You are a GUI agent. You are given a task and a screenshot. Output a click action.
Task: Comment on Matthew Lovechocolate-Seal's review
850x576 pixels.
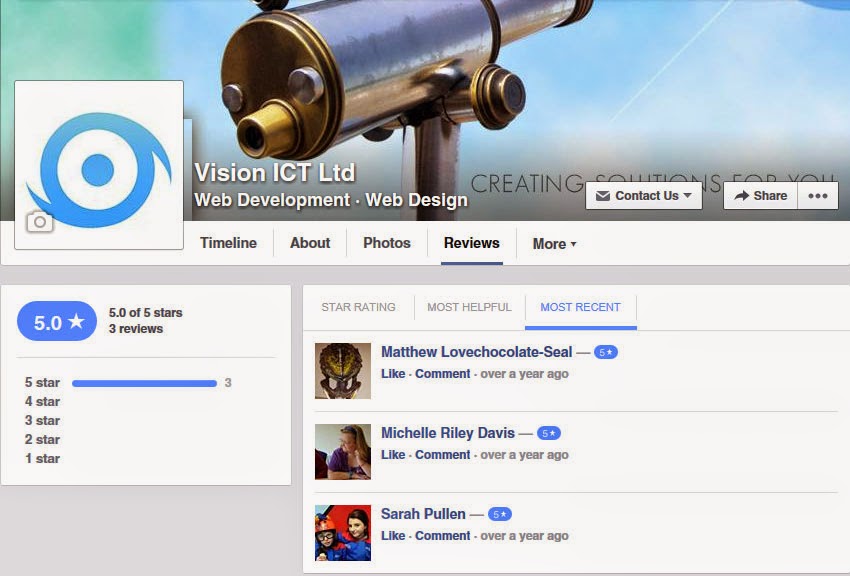pos(442,374)
